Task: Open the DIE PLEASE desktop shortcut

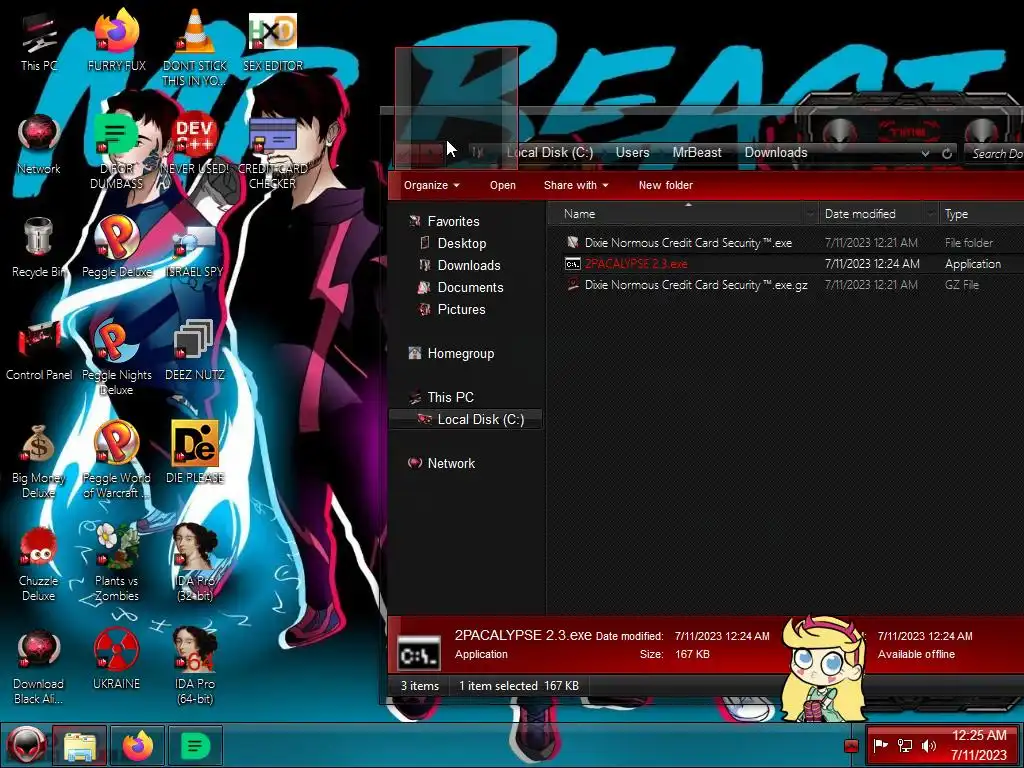Action: 195,454
